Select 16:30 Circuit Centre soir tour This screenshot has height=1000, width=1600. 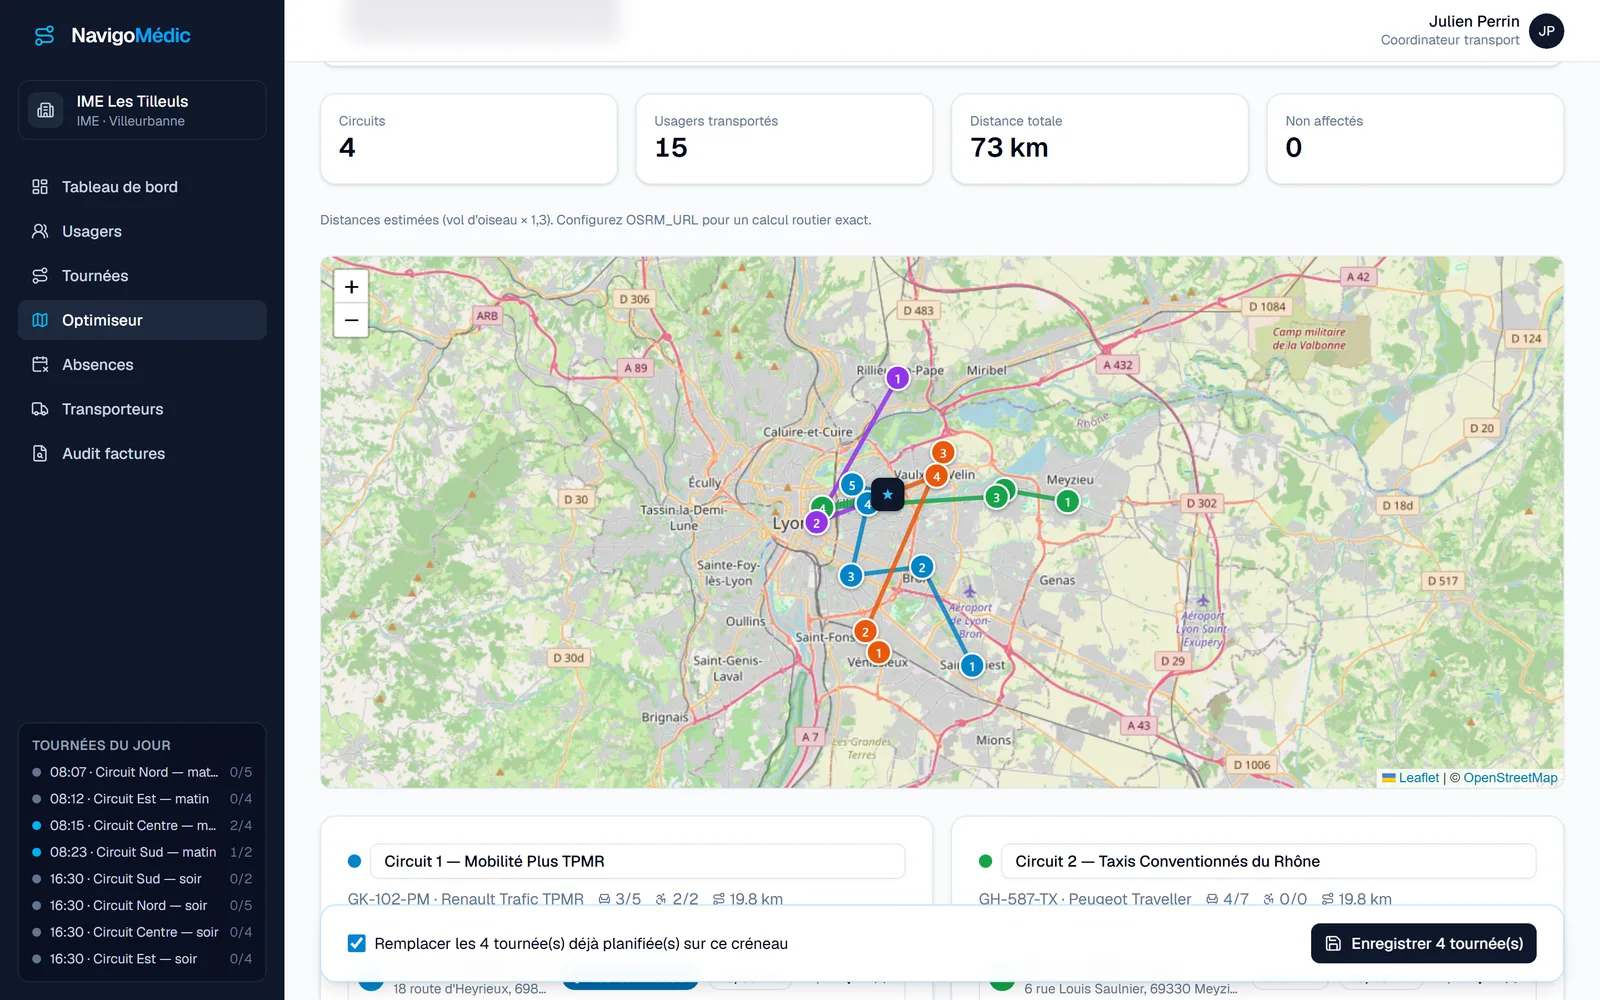(x=142, y=932)
